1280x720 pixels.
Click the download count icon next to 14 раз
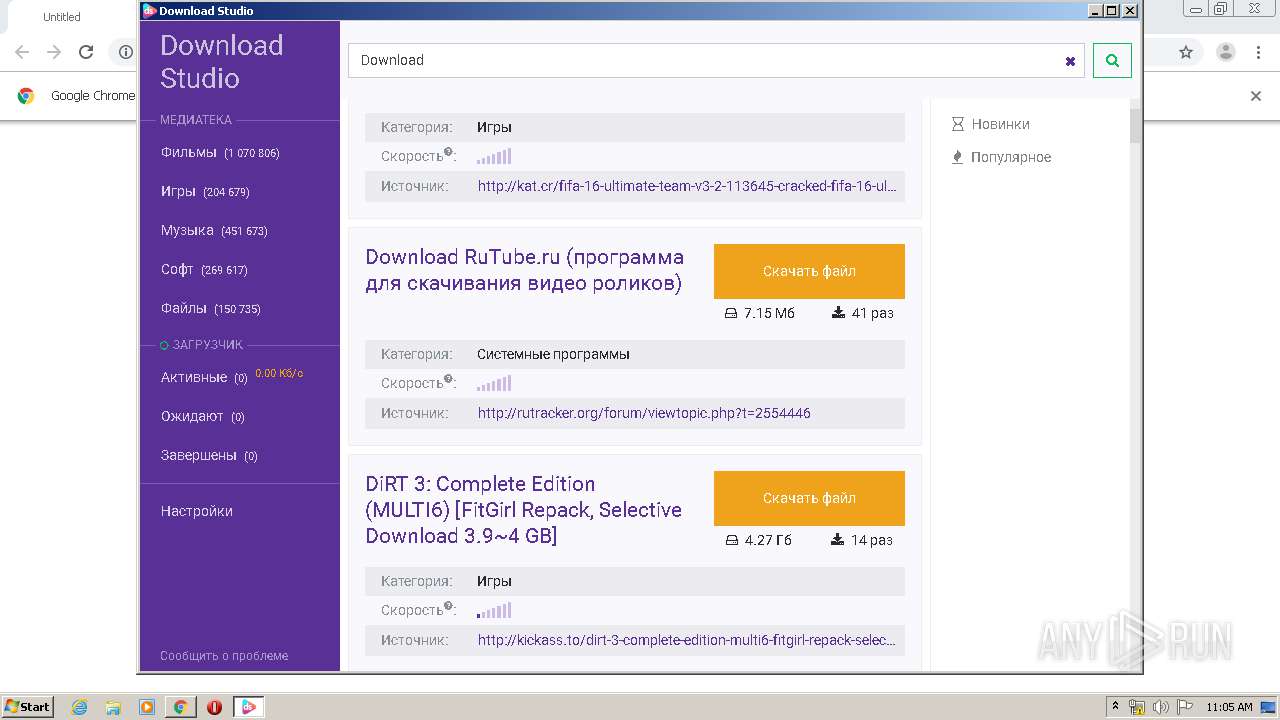click(838, 540)
